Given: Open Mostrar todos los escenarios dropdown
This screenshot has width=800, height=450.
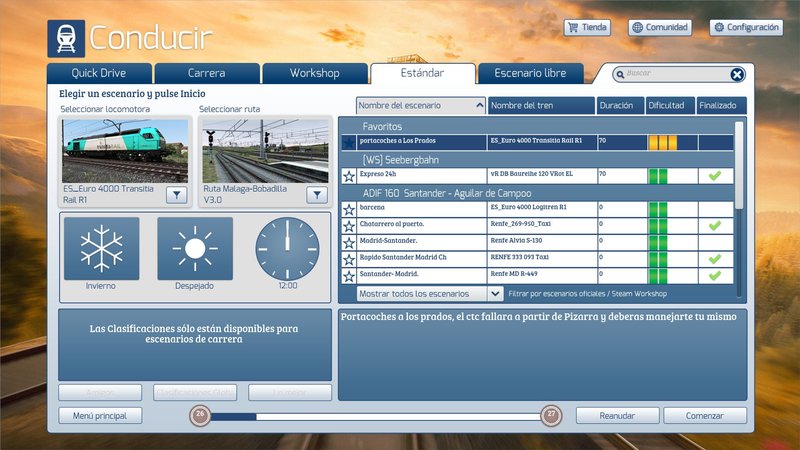Looking at the screenshot, I should (x=430, y=294).
